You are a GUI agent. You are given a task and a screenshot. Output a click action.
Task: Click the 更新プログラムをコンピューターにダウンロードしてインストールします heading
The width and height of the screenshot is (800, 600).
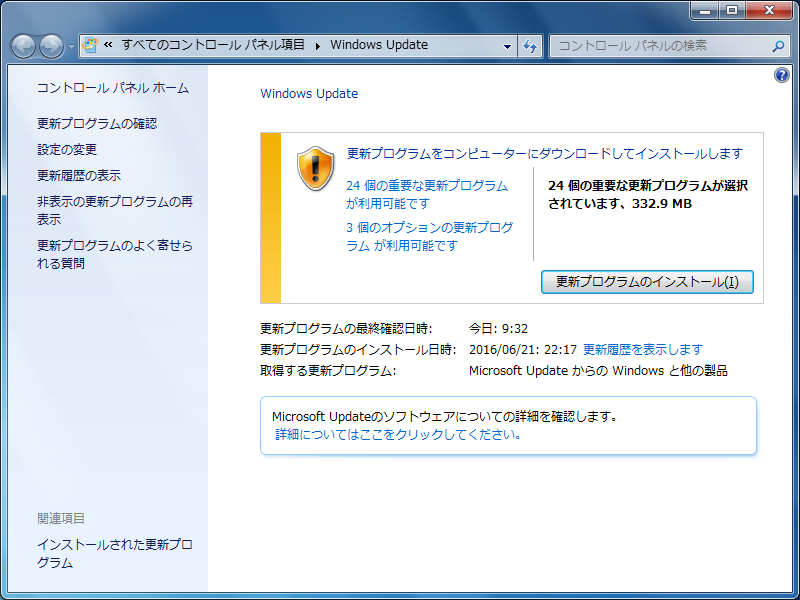545,154
